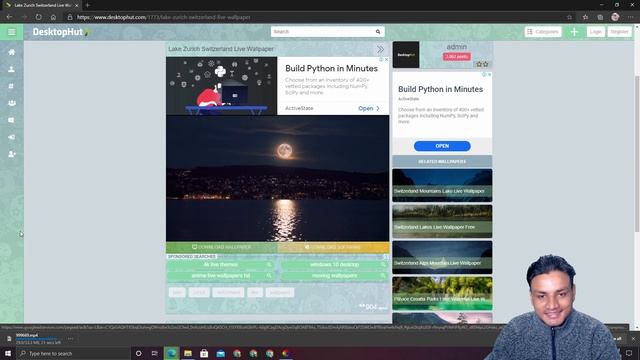Screen dimensions: 640x360
Task: Click the 'wallpapers' tag chip
Action: 280,292
